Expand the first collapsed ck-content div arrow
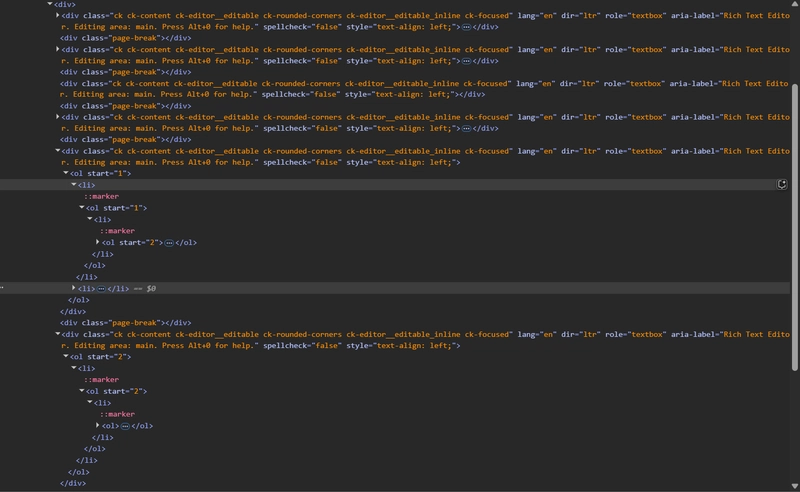Image resolution: width=800 pixels, height=492 pixels. (x=58, y=15)
